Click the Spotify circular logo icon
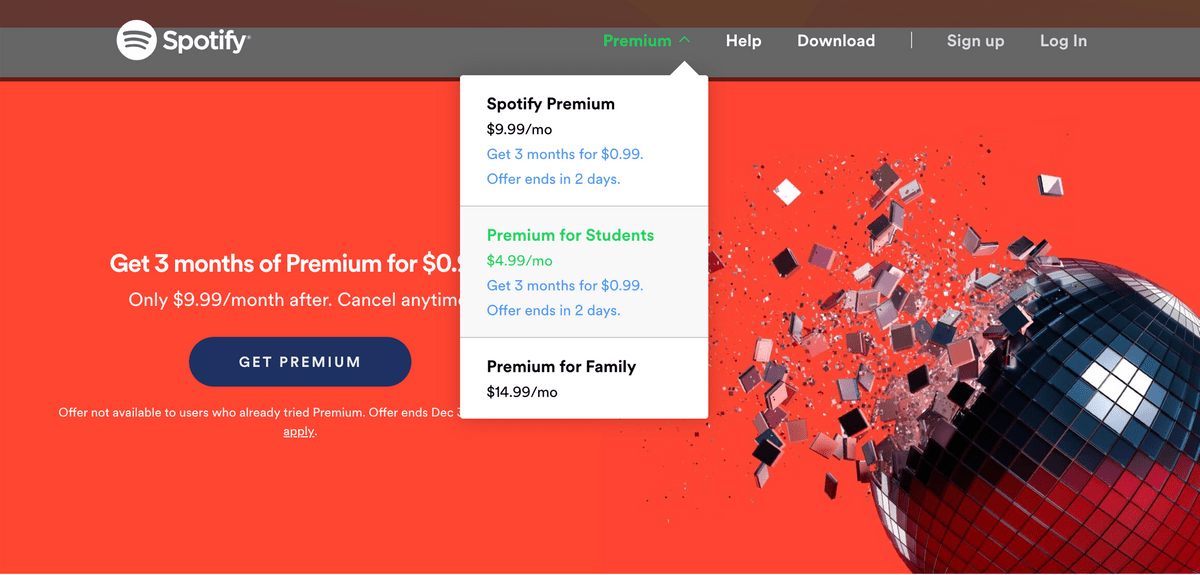The height and width of the screenshot is (575, 1200). pos(137,41)
